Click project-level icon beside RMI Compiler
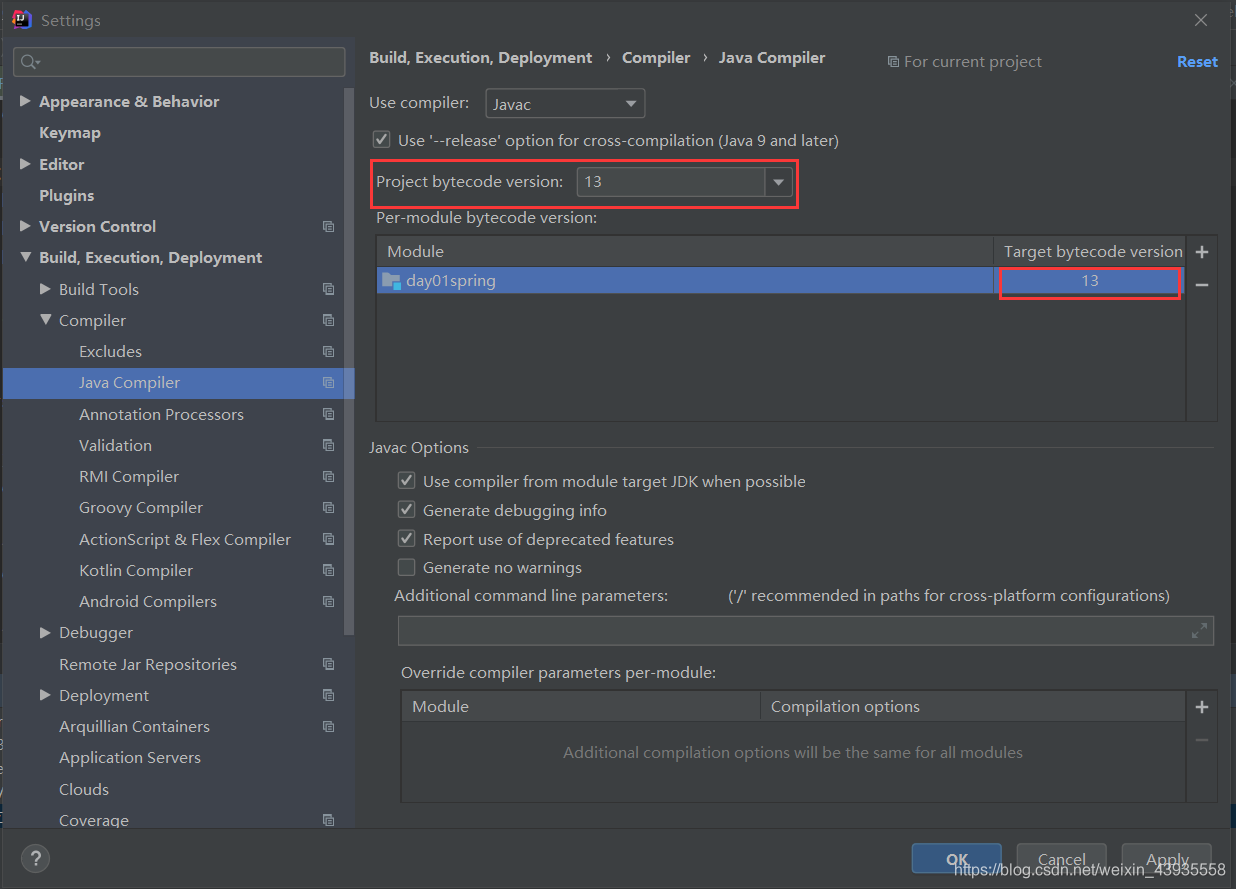Image resolution: width=1236 pixels, height=889 pixels. click(x=328, y=477)
